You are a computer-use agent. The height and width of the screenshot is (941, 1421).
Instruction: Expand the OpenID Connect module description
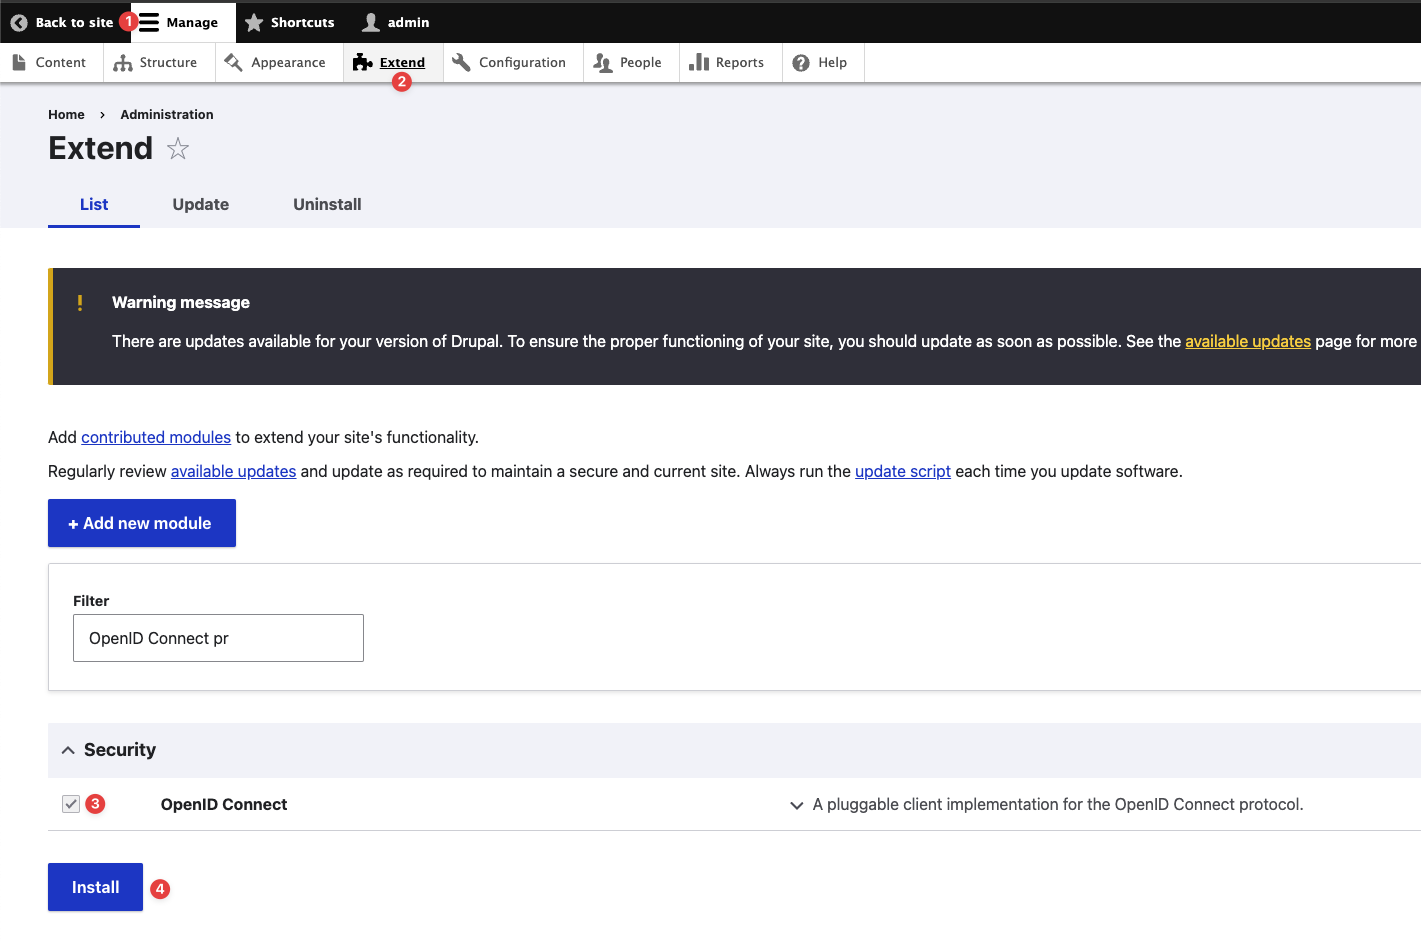[x=797, y=804]
